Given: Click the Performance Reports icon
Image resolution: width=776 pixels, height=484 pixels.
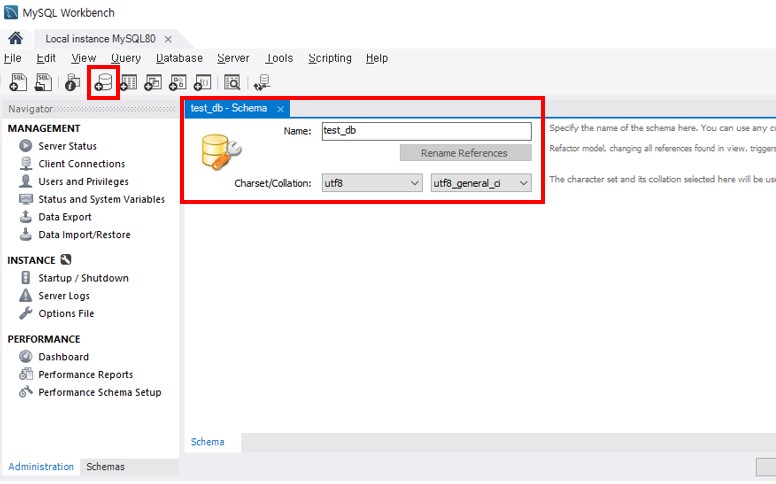Looking at the screenshot, I should coord(26,374).
